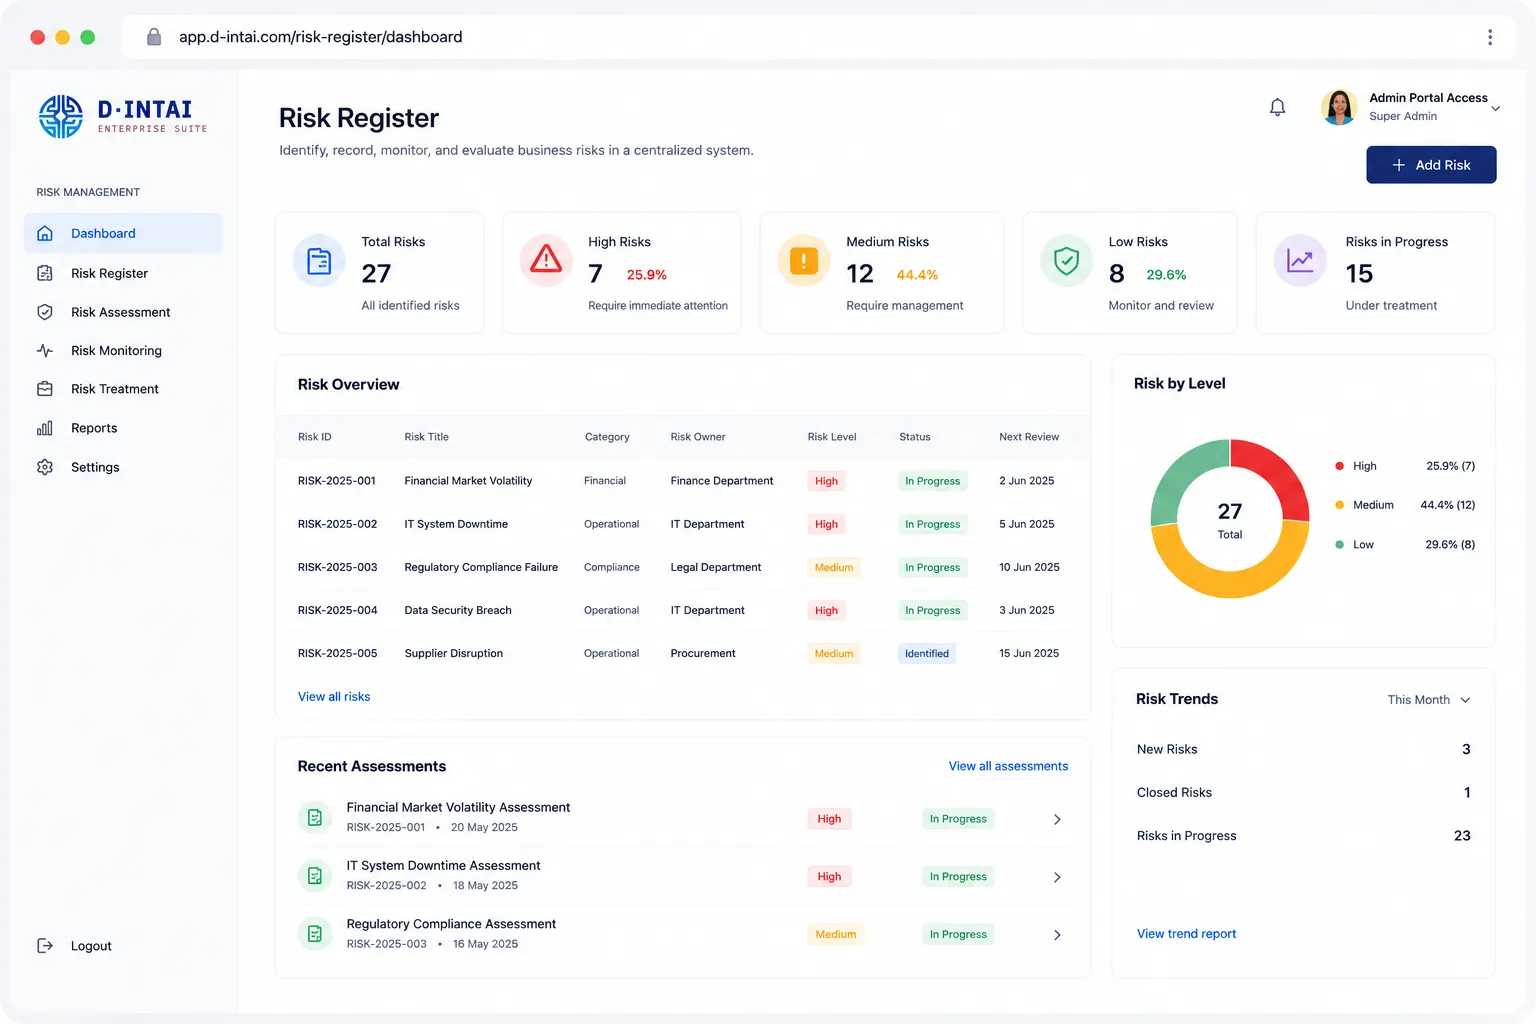The height and width of the screenshot is (1024, 1536).
Task: Open notifications bell icon
Action: (1277, 107)
